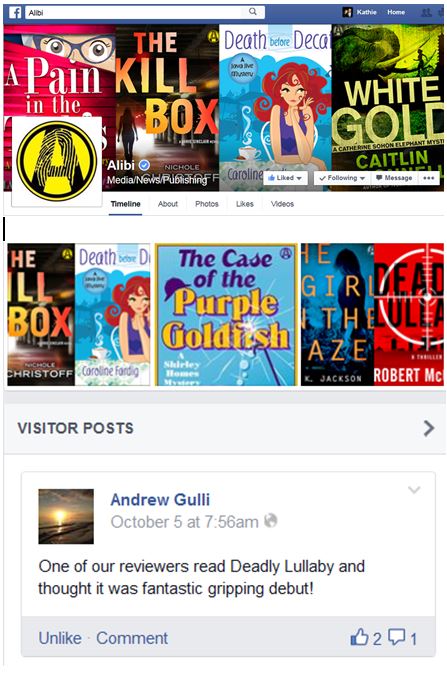The width and height of the screenshot is (447, 675).
Task: Unlike Andrew Gulli's post
Action: click(x=60, y=638)
